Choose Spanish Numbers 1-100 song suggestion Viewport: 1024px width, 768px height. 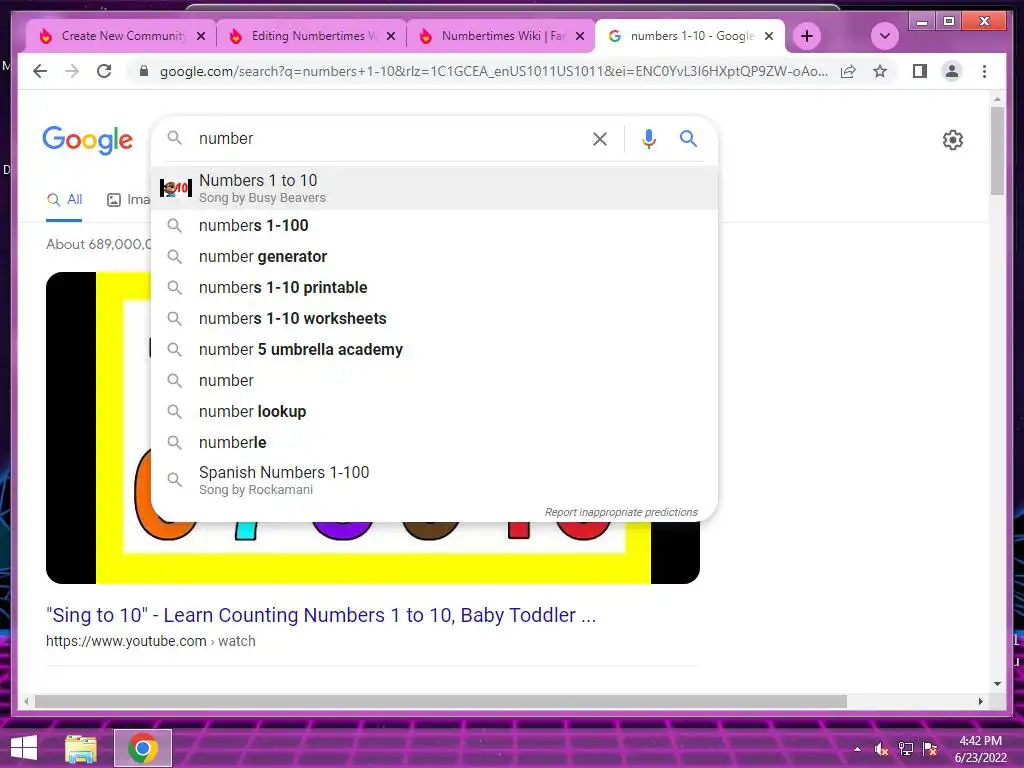tap(434, 480)
